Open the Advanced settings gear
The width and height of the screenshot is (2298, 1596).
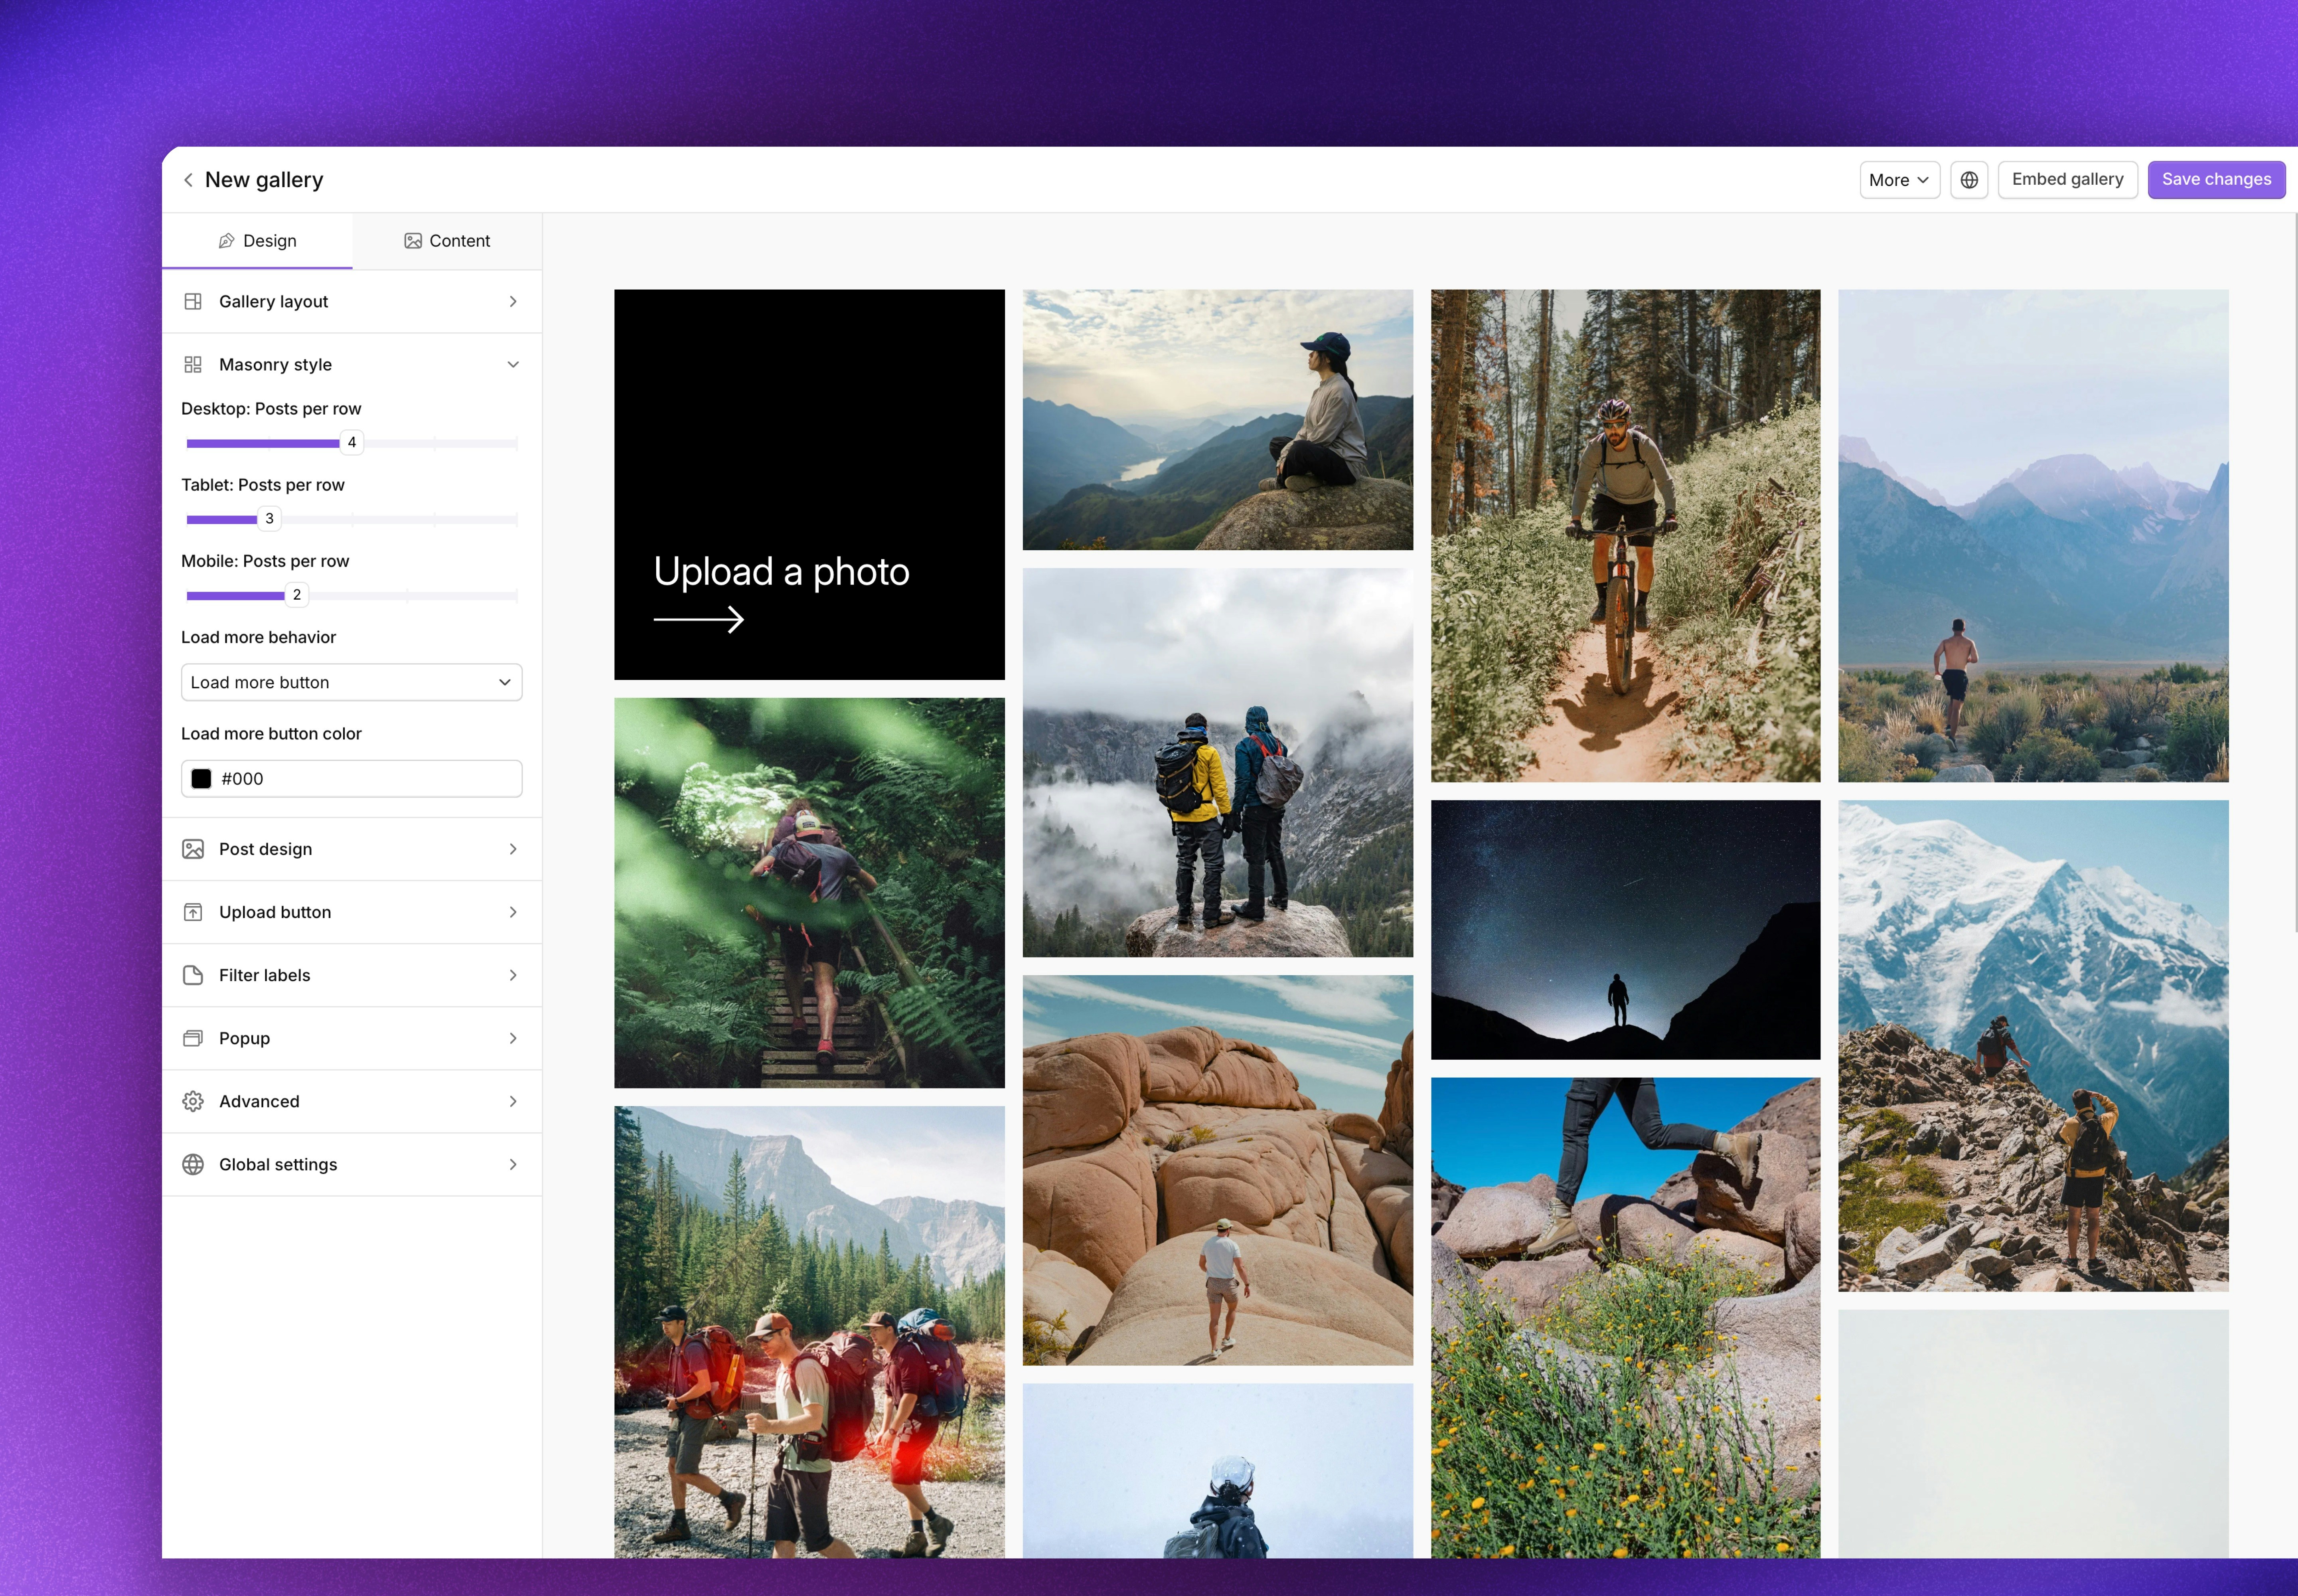[193, 1101]
